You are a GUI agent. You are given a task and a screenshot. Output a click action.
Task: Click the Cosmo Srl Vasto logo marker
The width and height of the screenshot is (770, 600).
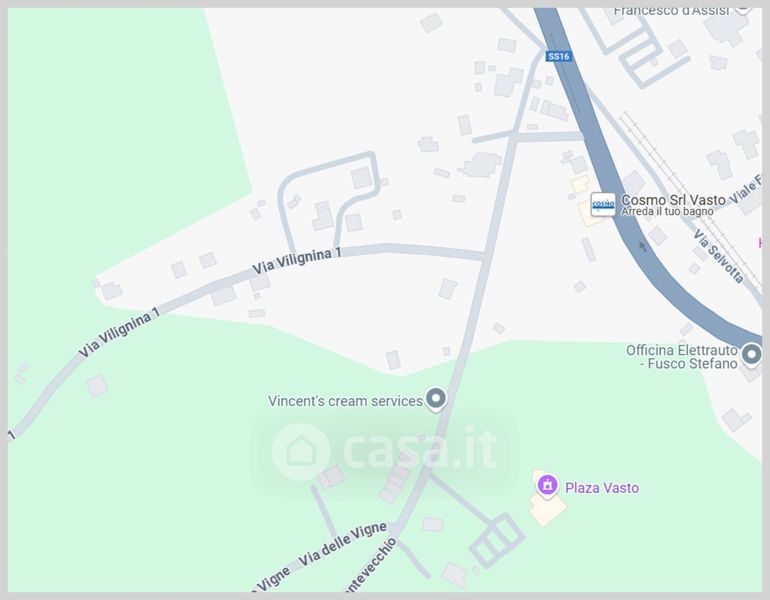[603, 204]
